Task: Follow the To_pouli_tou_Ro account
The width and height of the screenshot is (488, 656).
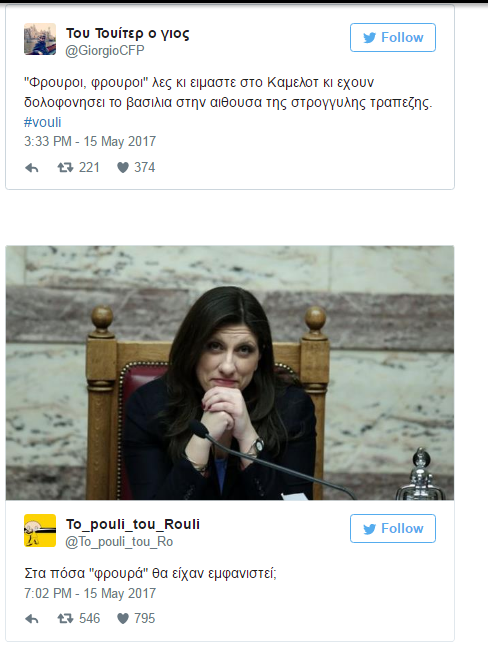Action: (393, 528)
